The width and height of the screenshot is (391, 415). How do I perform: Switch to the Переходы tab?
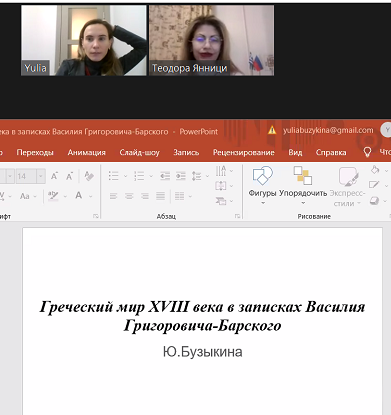click(35, 152)
